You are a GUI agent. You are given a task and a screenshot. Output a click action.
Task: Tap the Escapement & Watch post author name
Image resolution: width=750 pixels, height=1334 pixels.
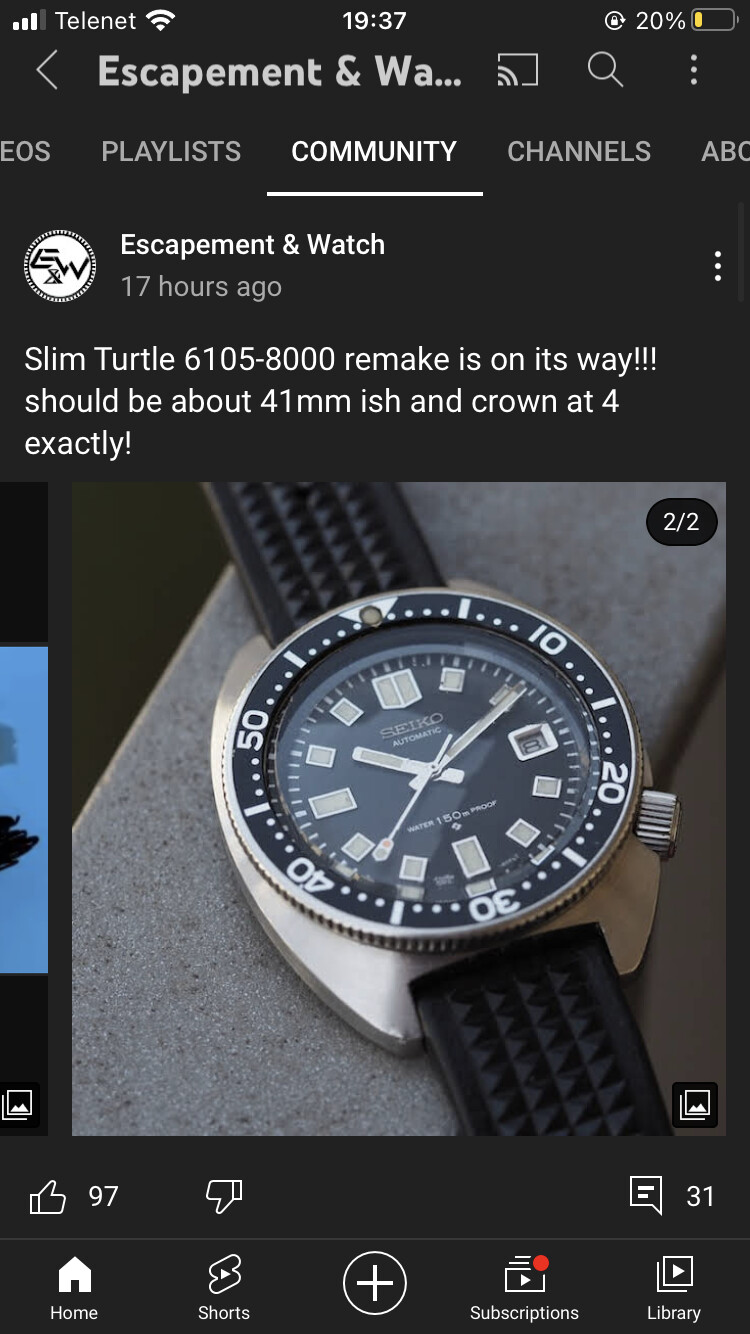point(252,244)
